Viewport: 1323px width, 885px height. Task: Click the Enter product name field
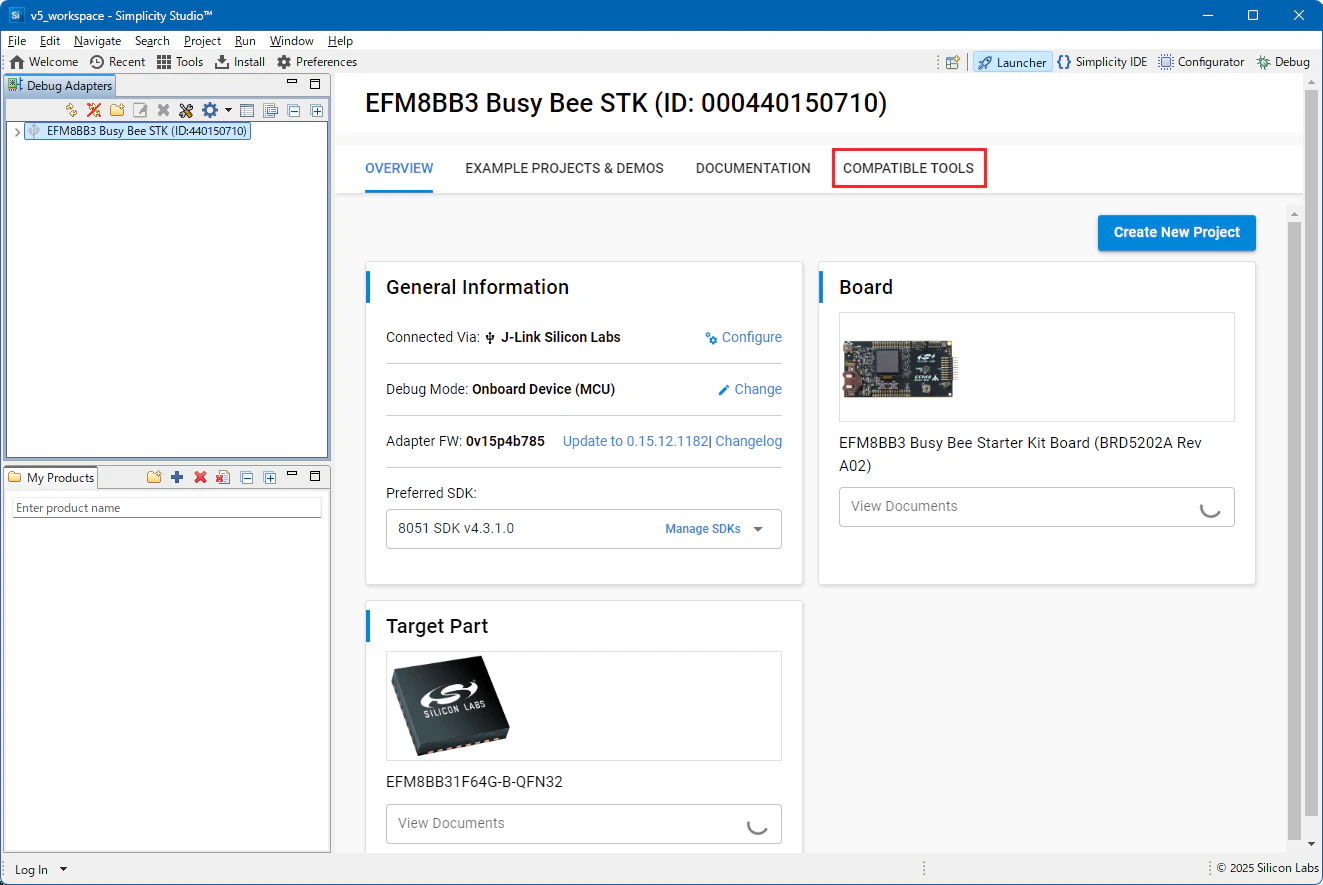(x=167, y=508)
